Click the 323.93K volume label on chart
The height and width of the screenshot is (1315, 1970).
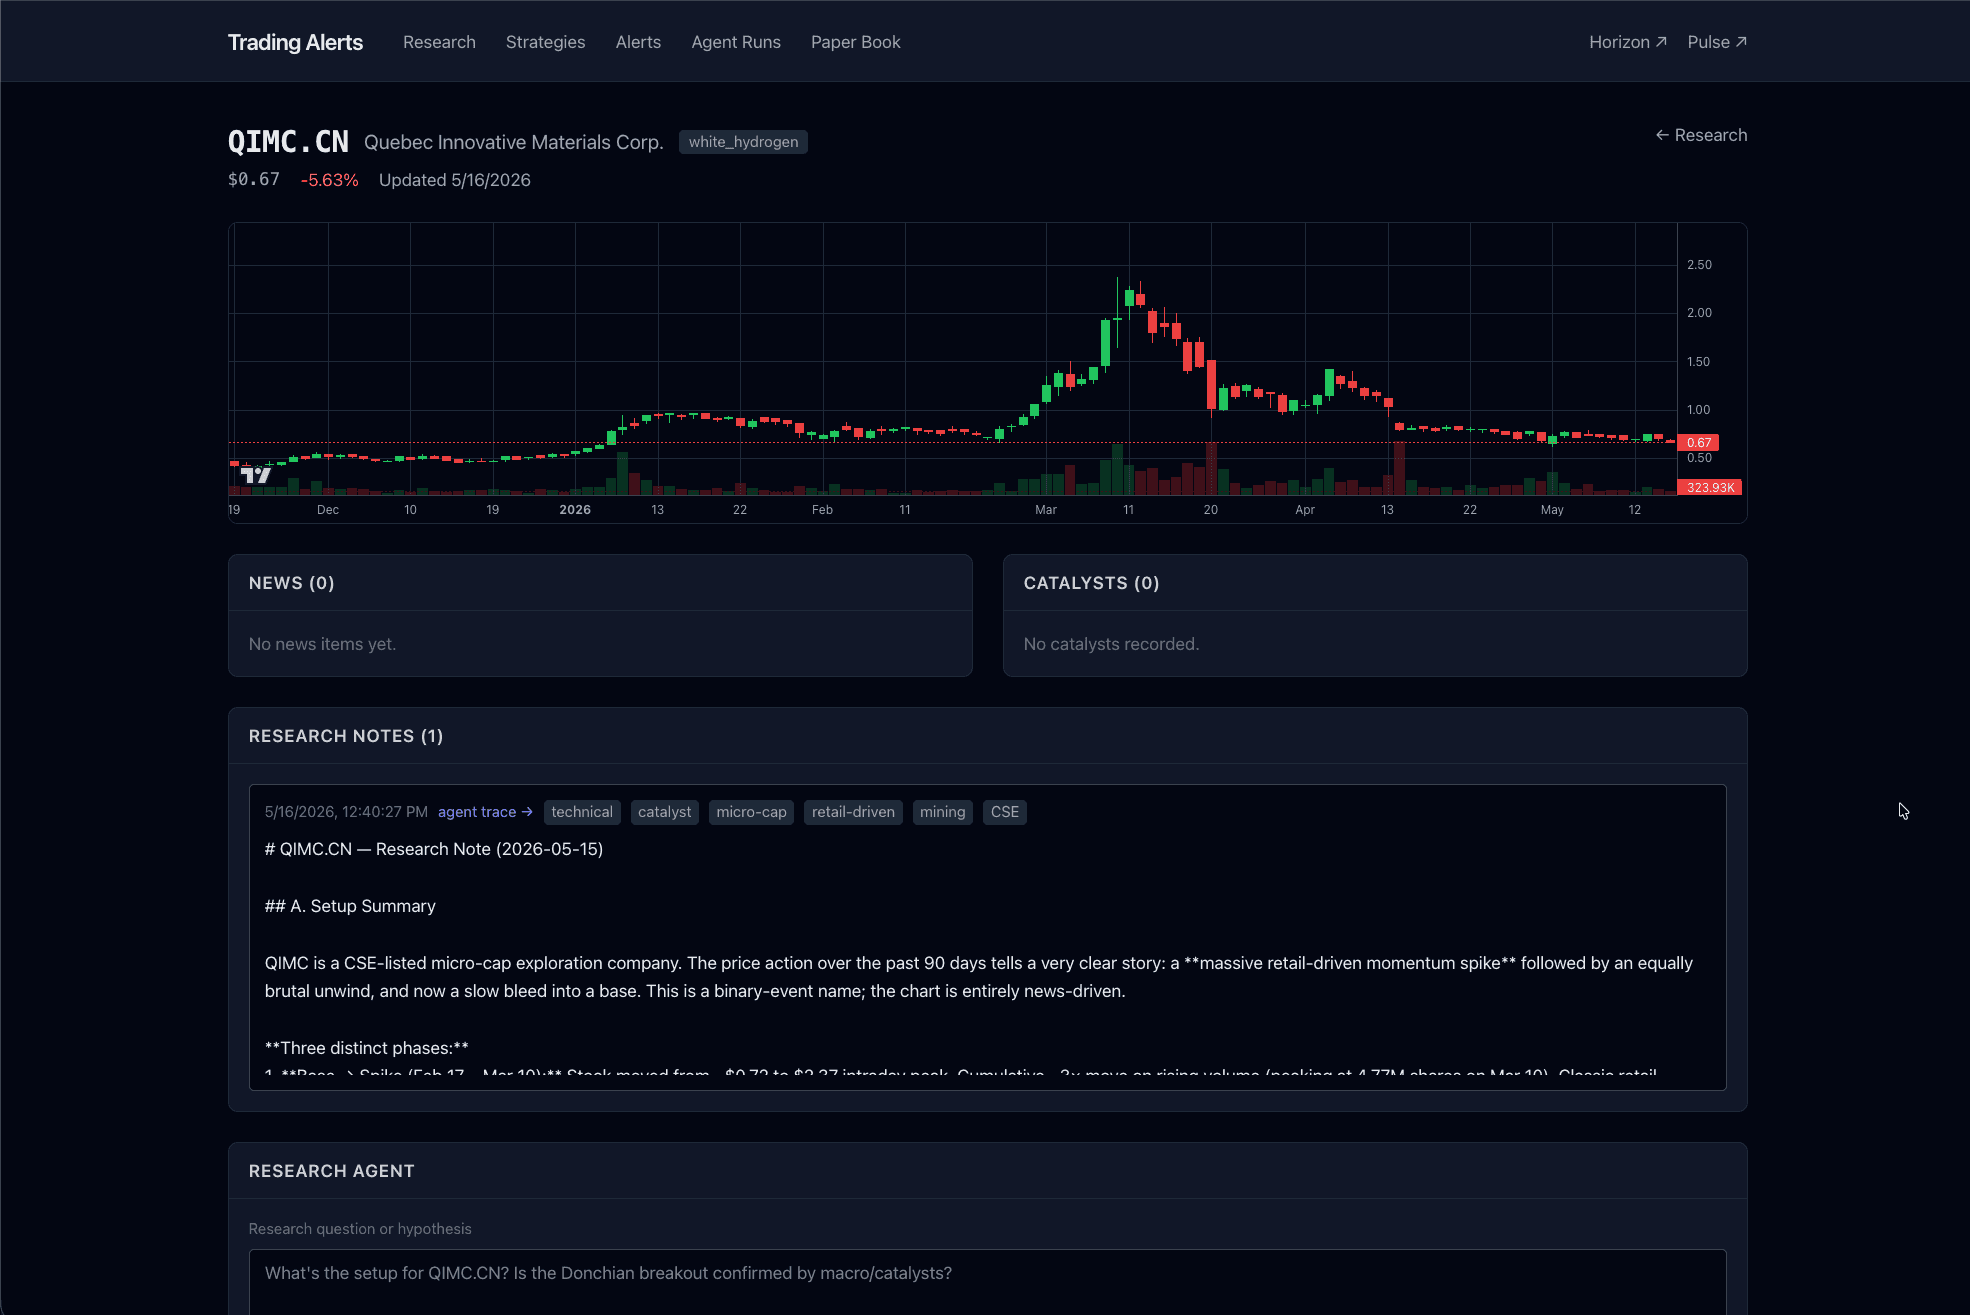(x=1710, y=487)
